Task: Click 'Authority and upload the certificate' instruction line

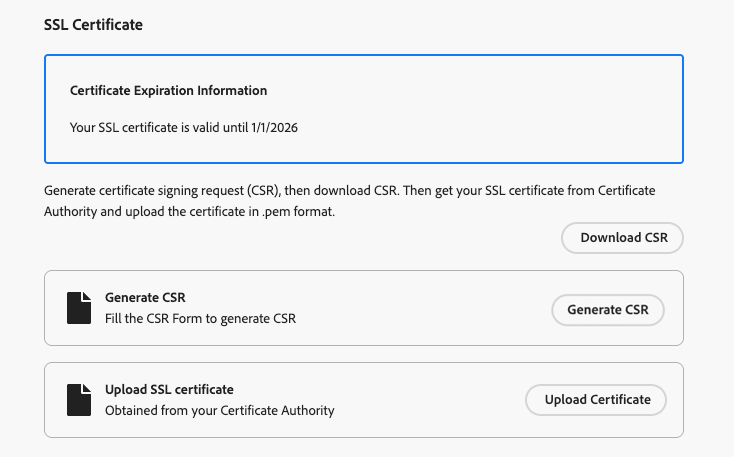Action: coord(150,211)
